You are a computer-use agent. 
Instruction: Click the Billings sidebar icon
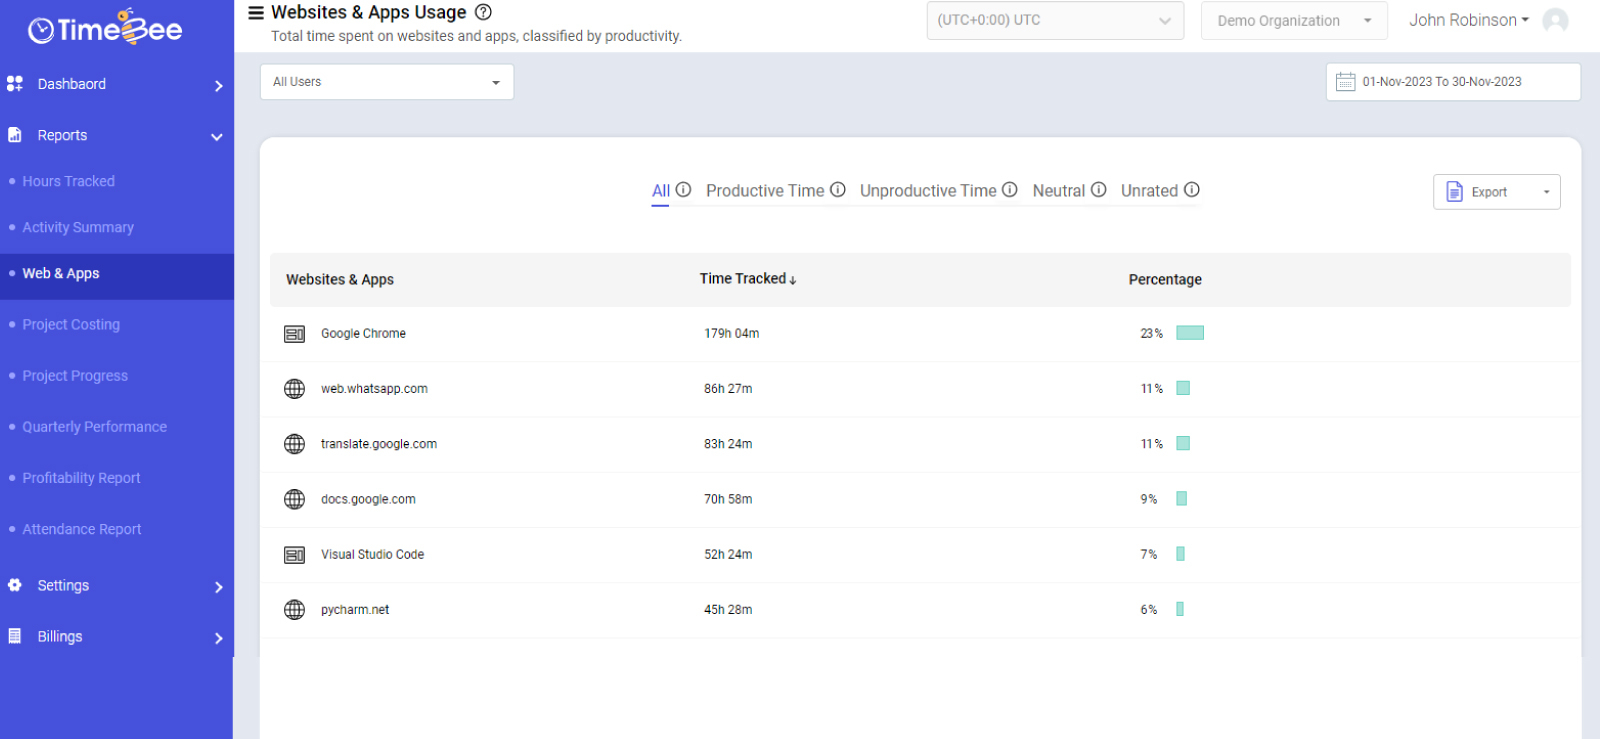[x=15, y=636]
